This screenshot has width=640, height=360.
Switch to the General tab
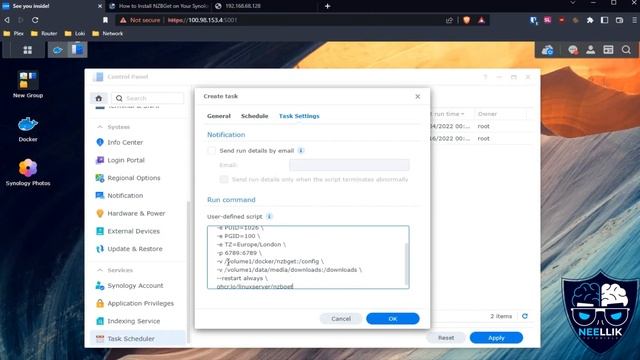pos(219,116)
